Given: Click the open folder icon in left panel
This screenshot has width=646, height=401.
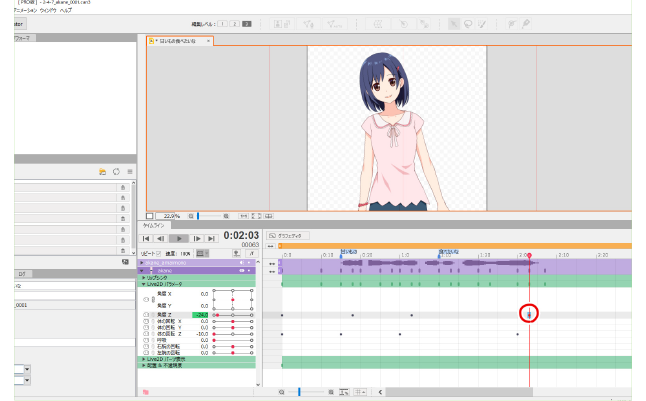Looking at the screenshot, I should 103,172.
